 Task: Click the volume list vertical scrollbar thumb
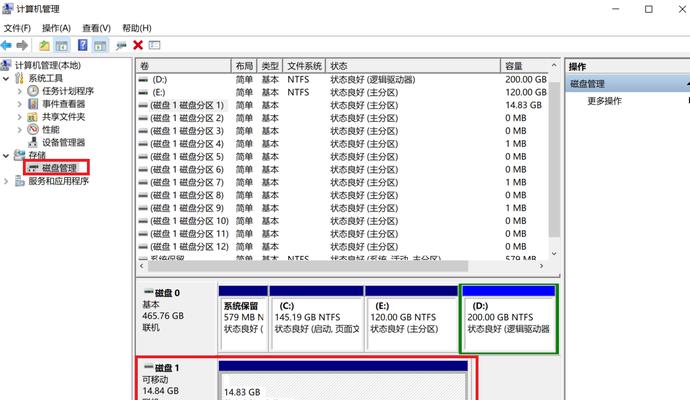point(554,160)
